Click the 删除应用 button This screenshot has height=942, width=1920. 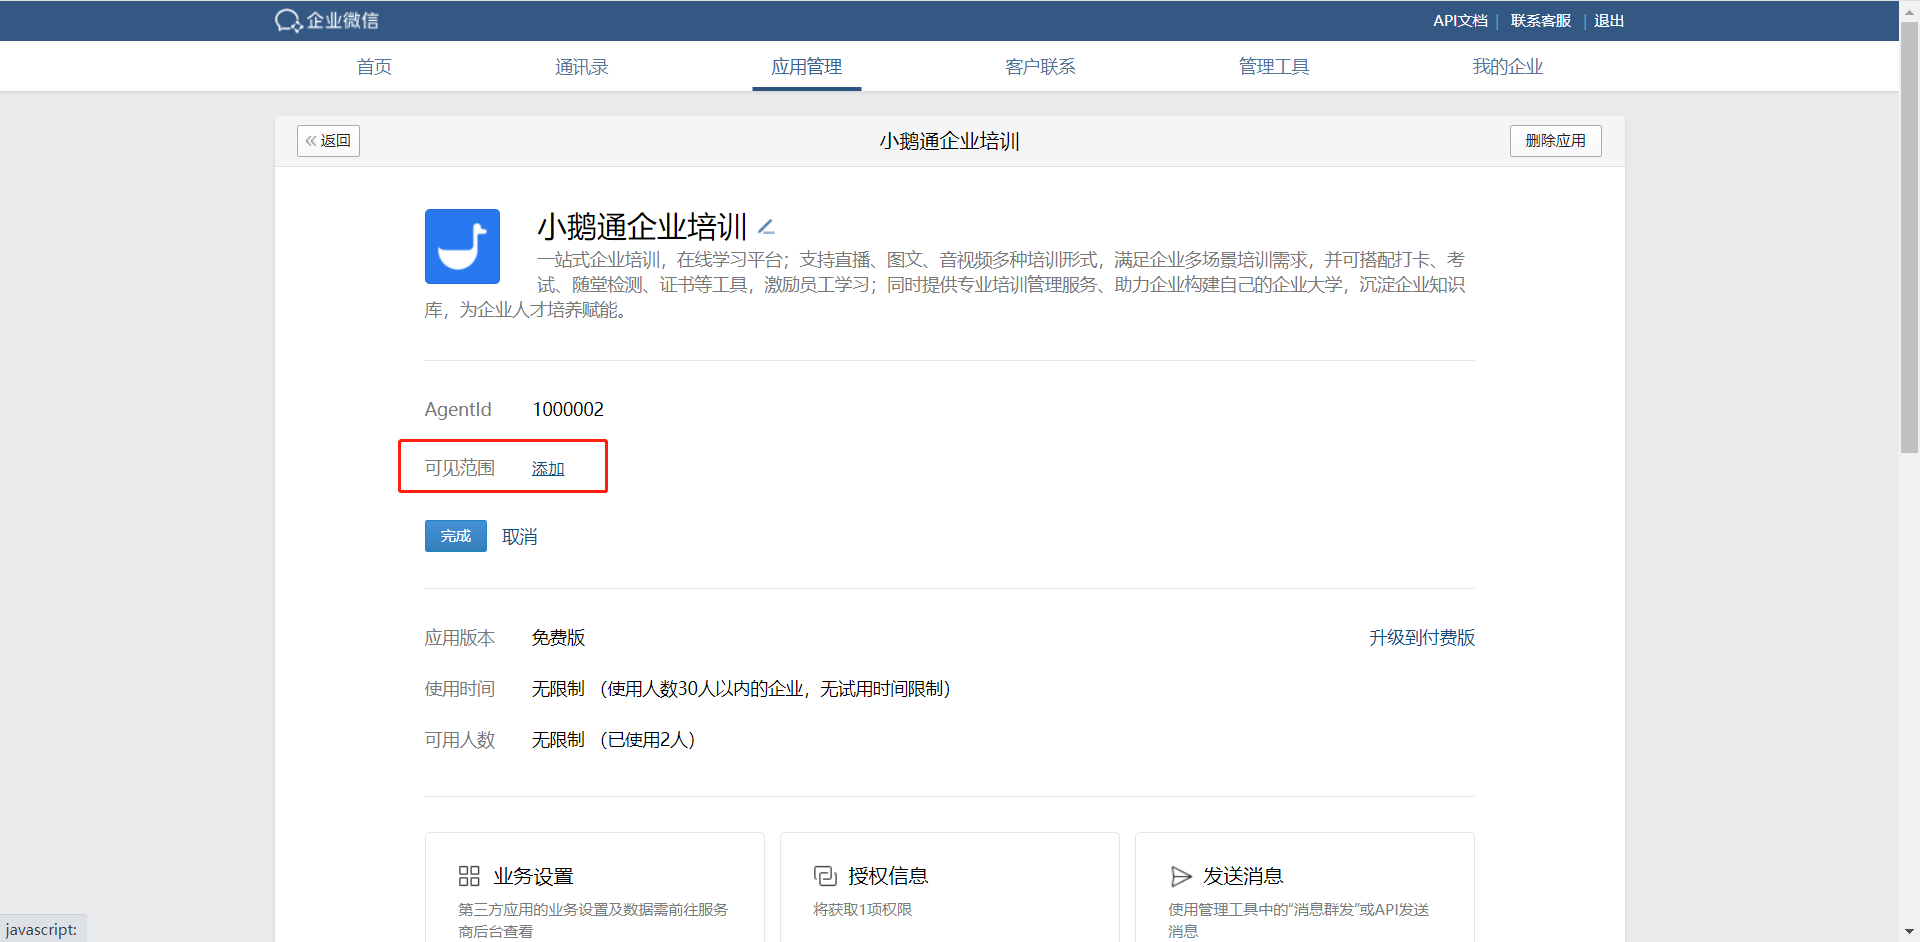(x=1556, y=141)
